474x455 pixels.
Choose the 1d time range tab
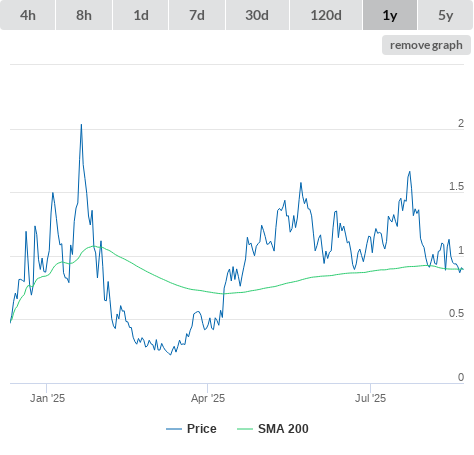tap(141, 15)
